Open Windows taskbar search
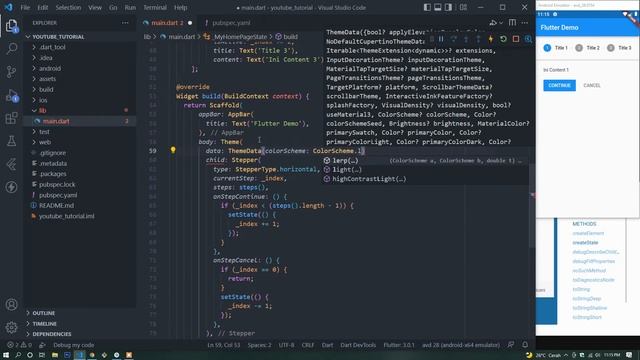This screenshot has width=640, height=360. tap(18, 355)
